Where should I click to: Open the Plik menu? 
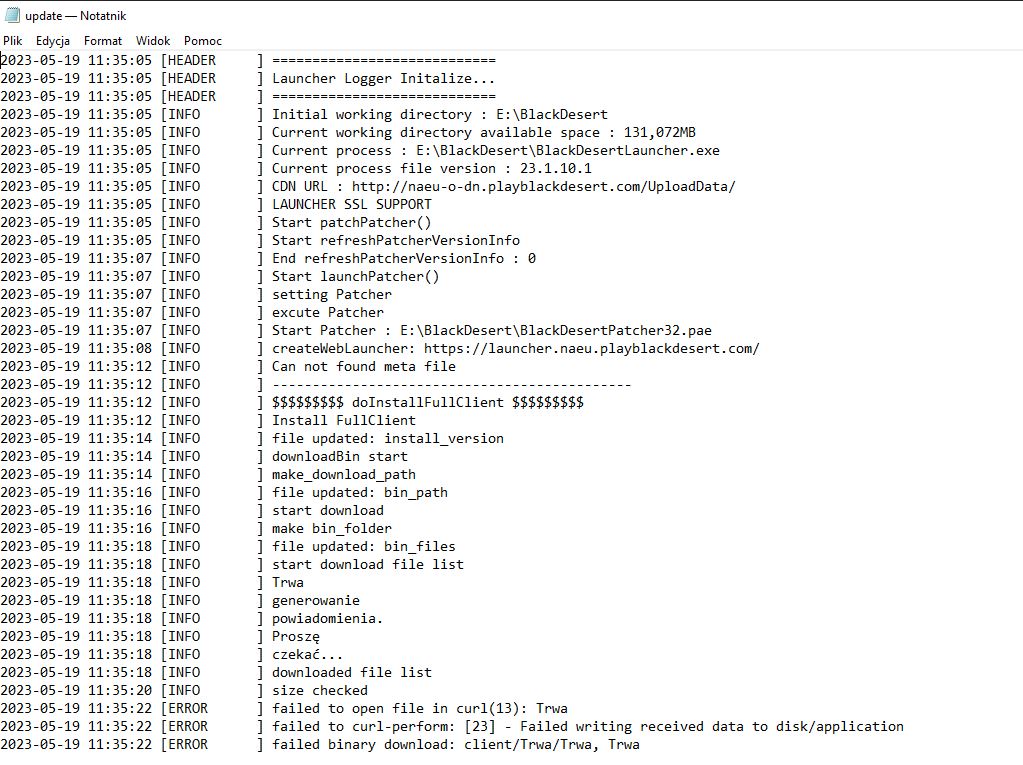[x=13, y=41]
